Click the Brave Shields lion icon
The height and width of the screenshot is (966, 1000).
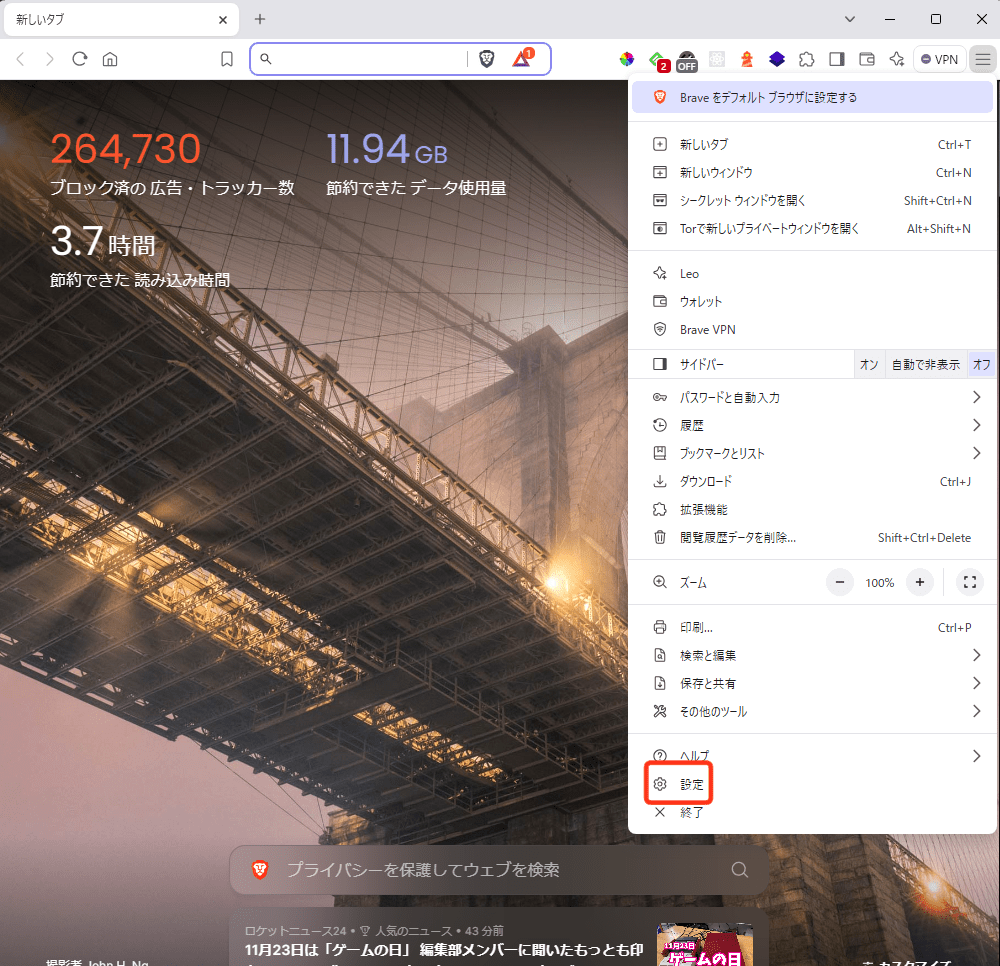[x=487, y=59]
